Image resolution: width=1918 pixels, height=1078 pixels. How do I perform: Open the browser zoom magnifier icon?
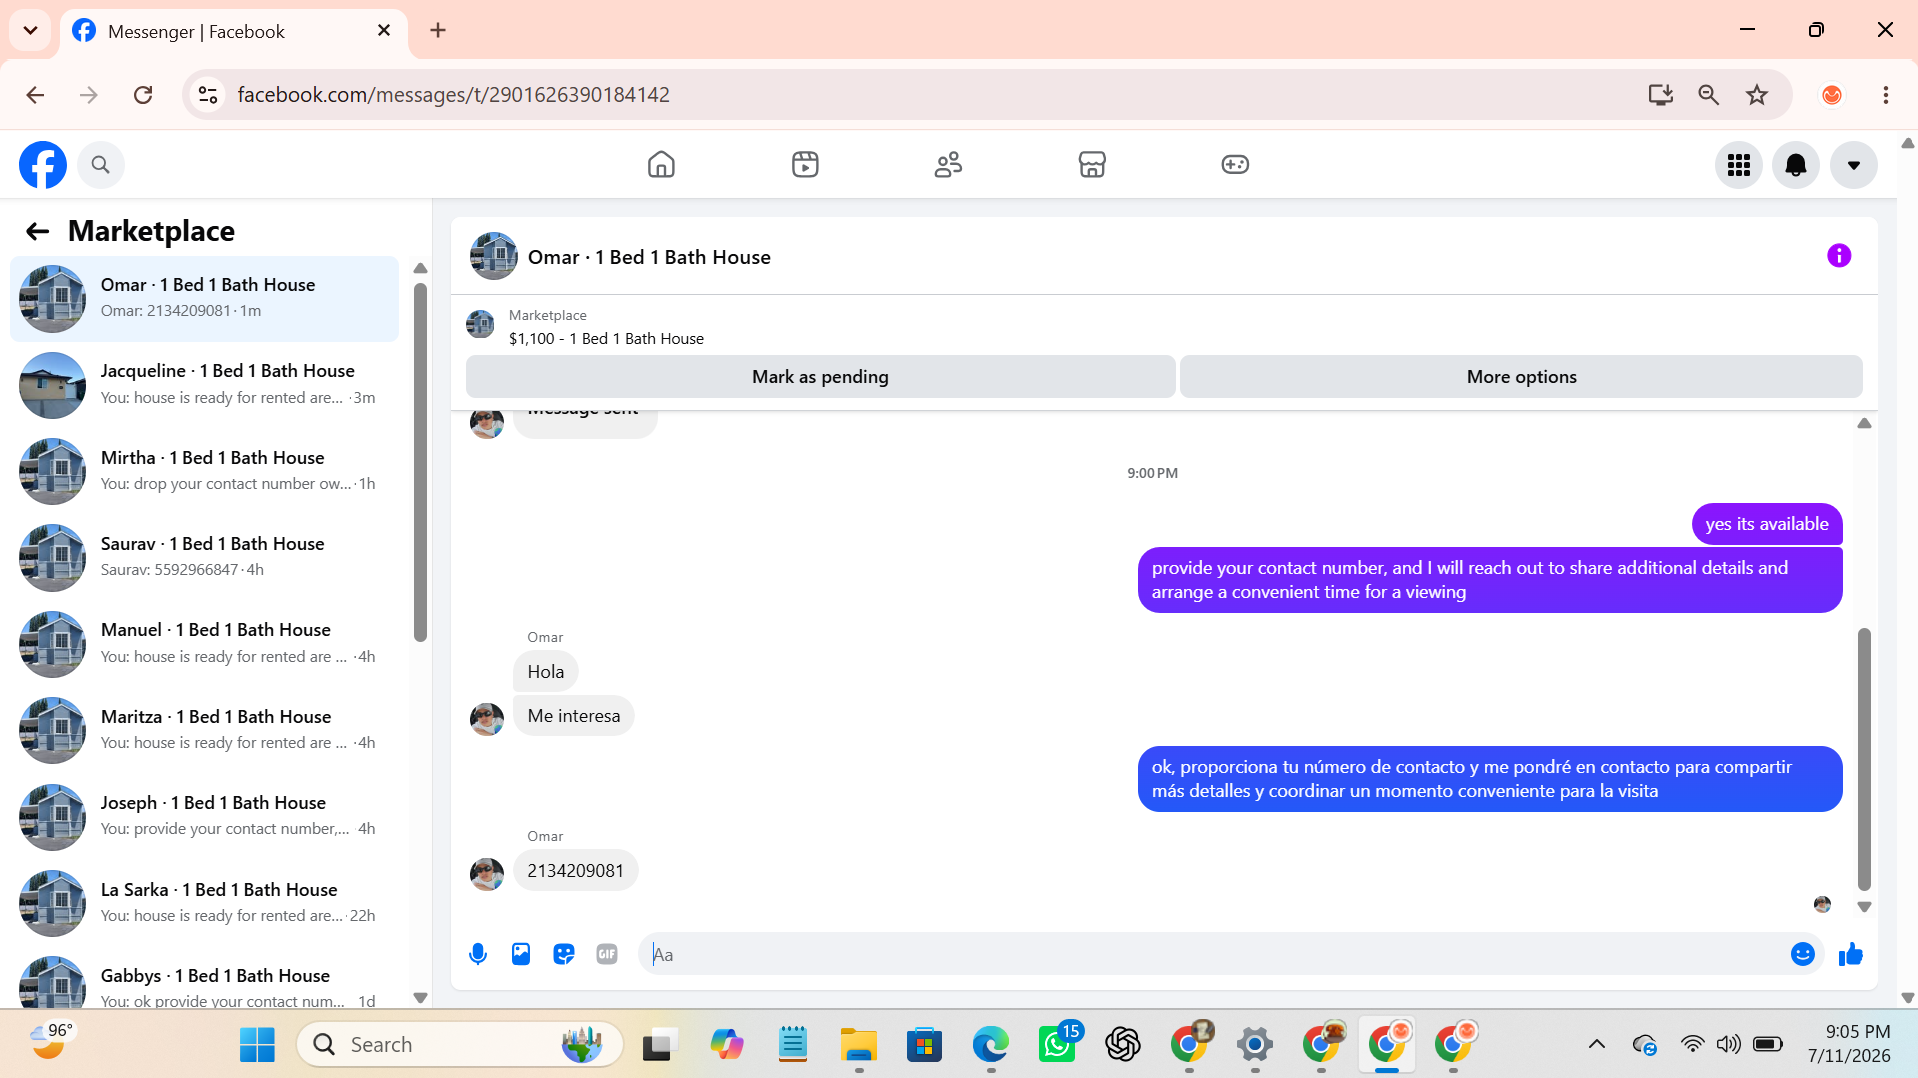pyautogui.click(x=1708, y=95)
